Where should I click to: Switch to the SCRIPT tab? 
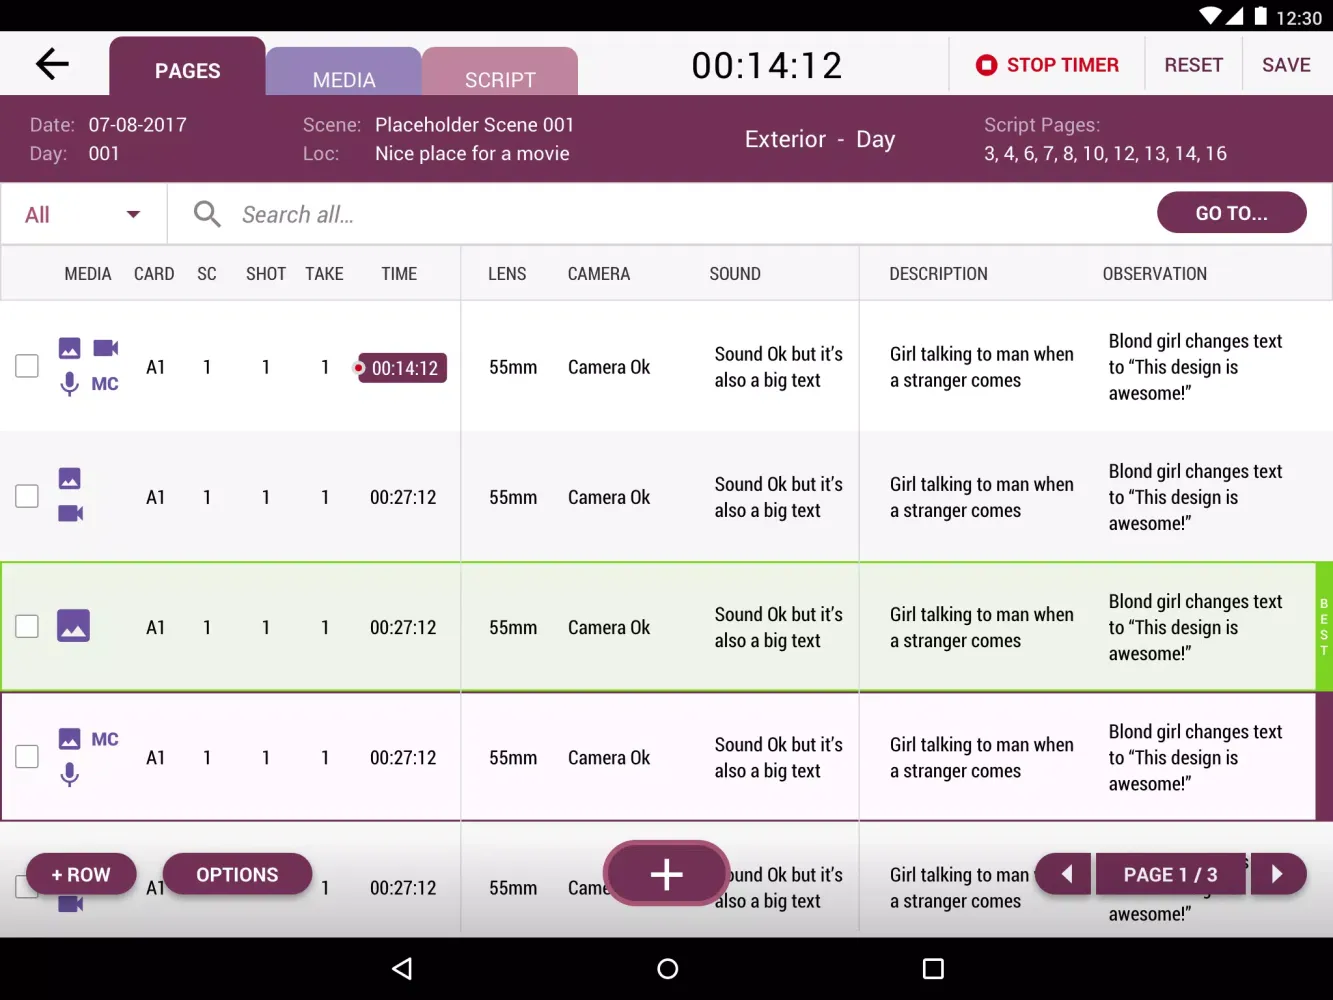[500, 72]
